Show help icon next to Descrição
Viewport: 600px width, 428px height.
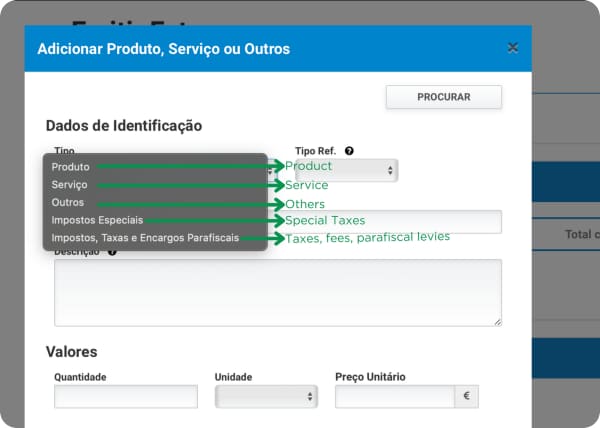pos(112,252)
